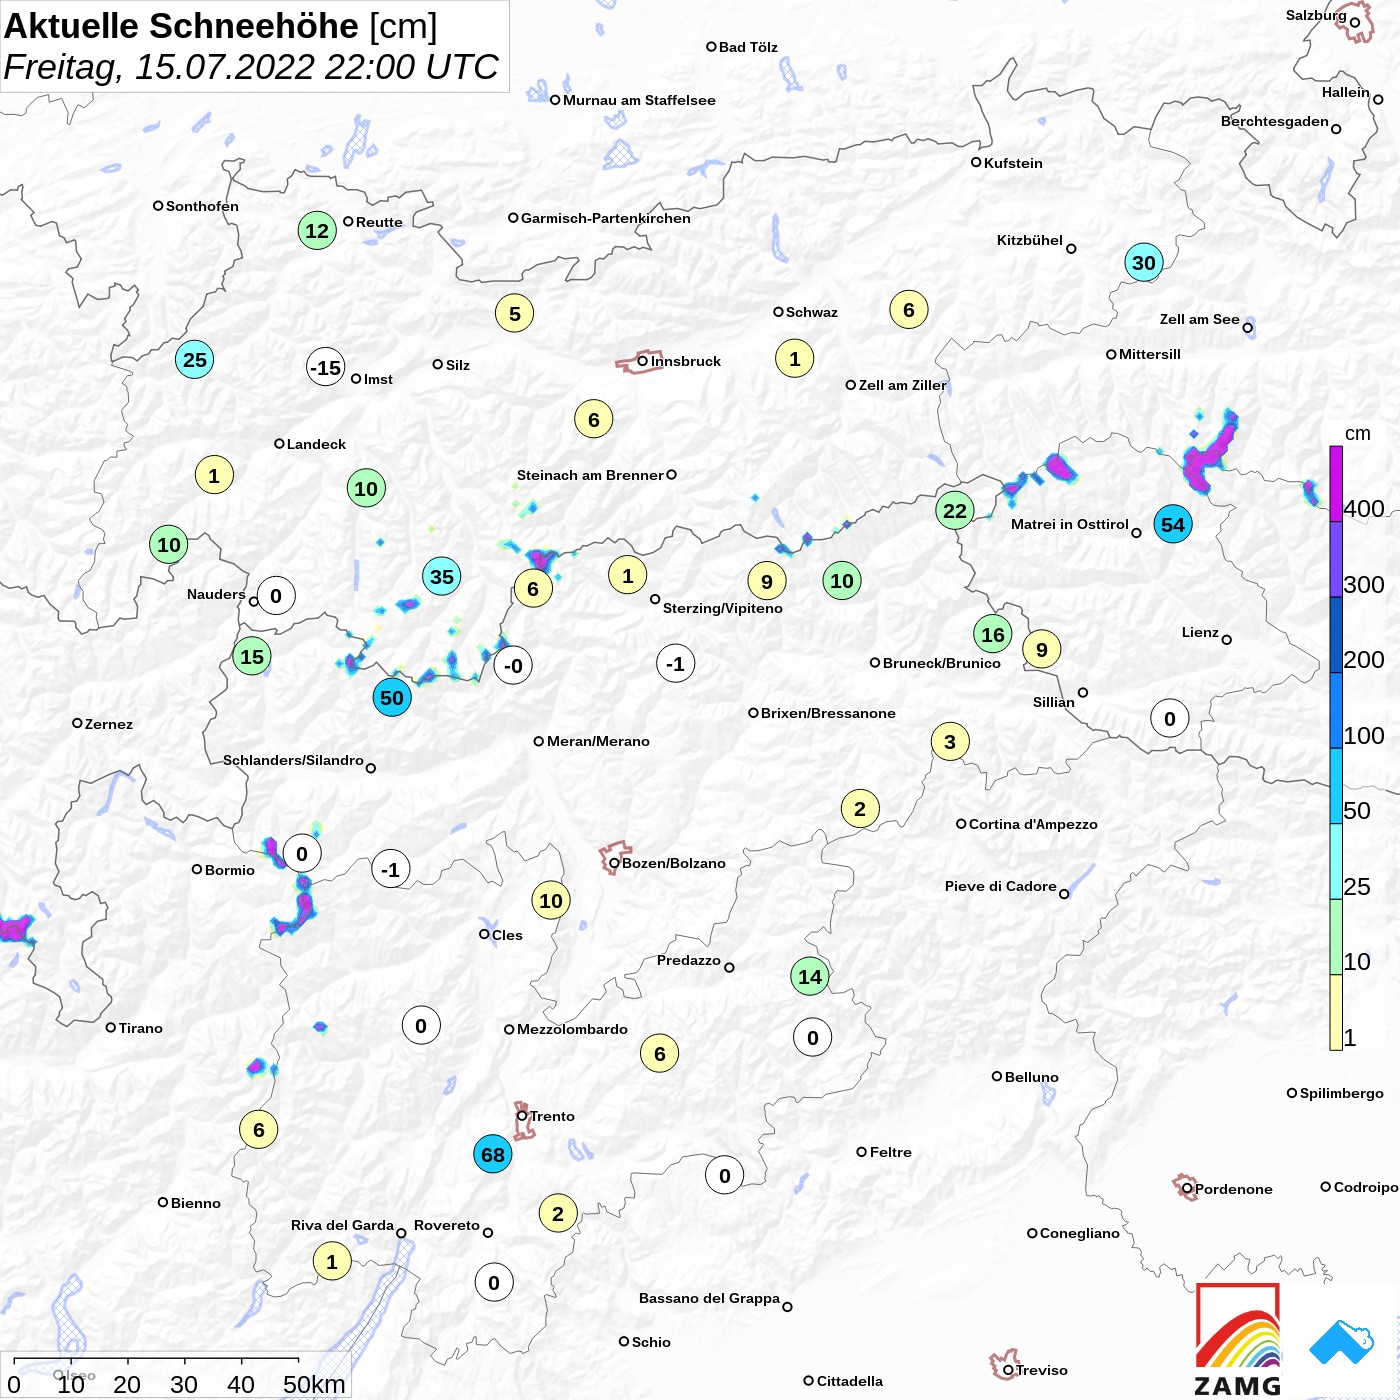Click the Sterzing/Vipiteno label
Screen dimensions: 1400x1400
point(723,608)
